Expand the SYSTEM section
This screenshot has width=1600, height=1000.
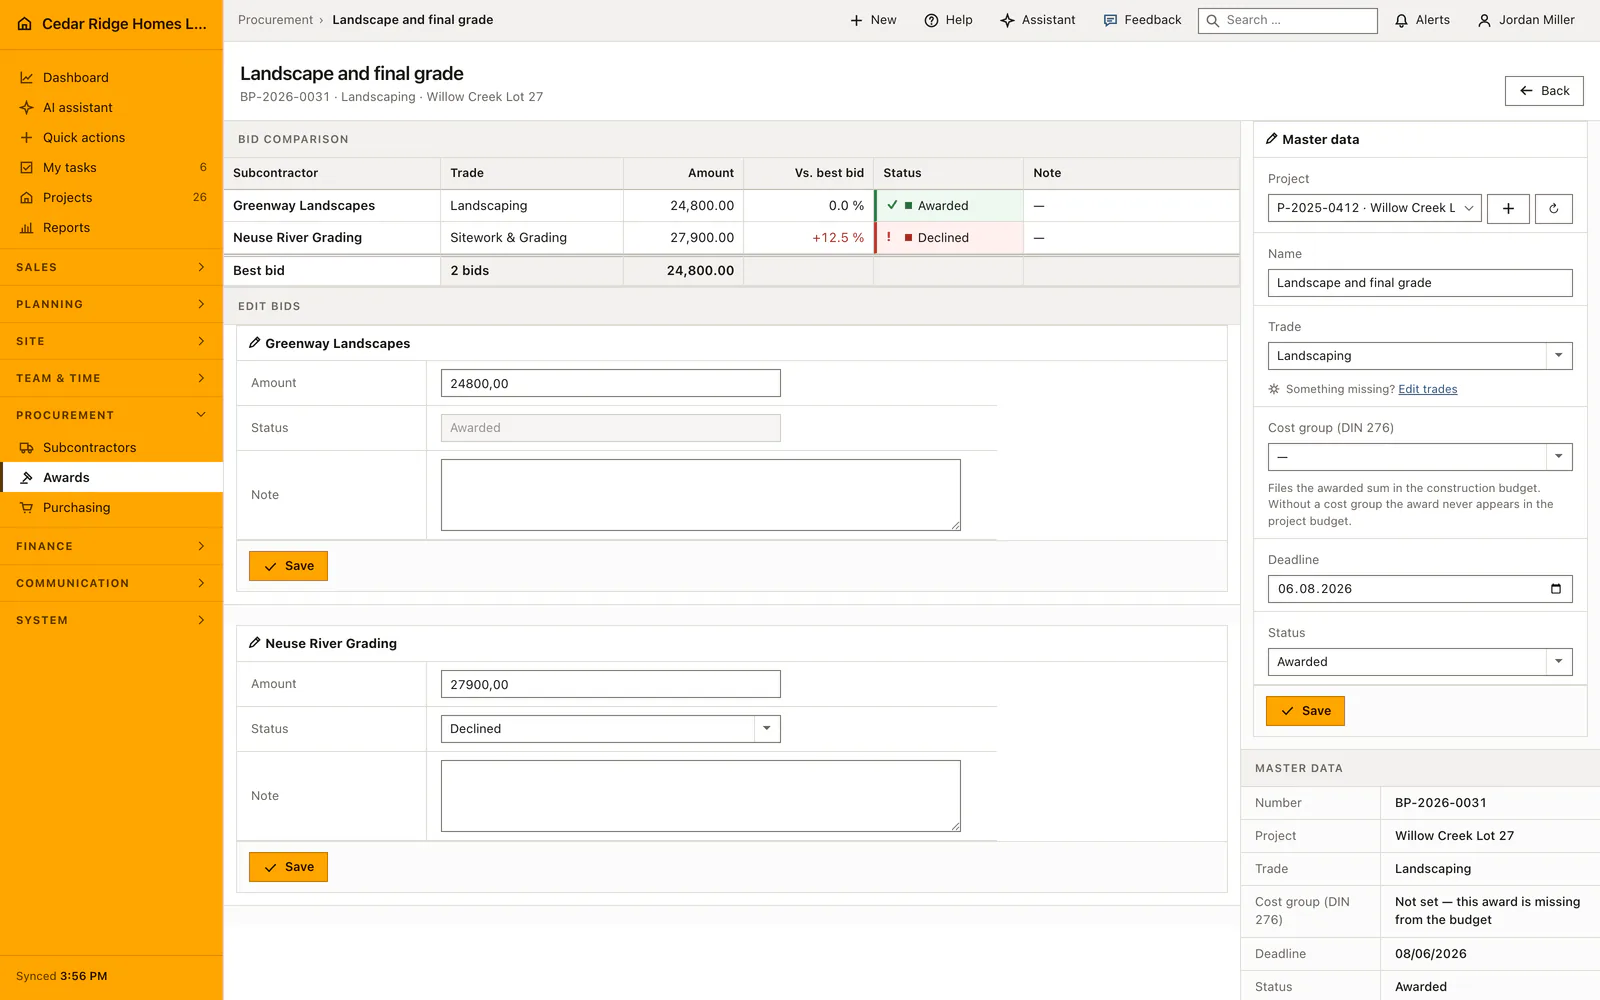point(111,620)
